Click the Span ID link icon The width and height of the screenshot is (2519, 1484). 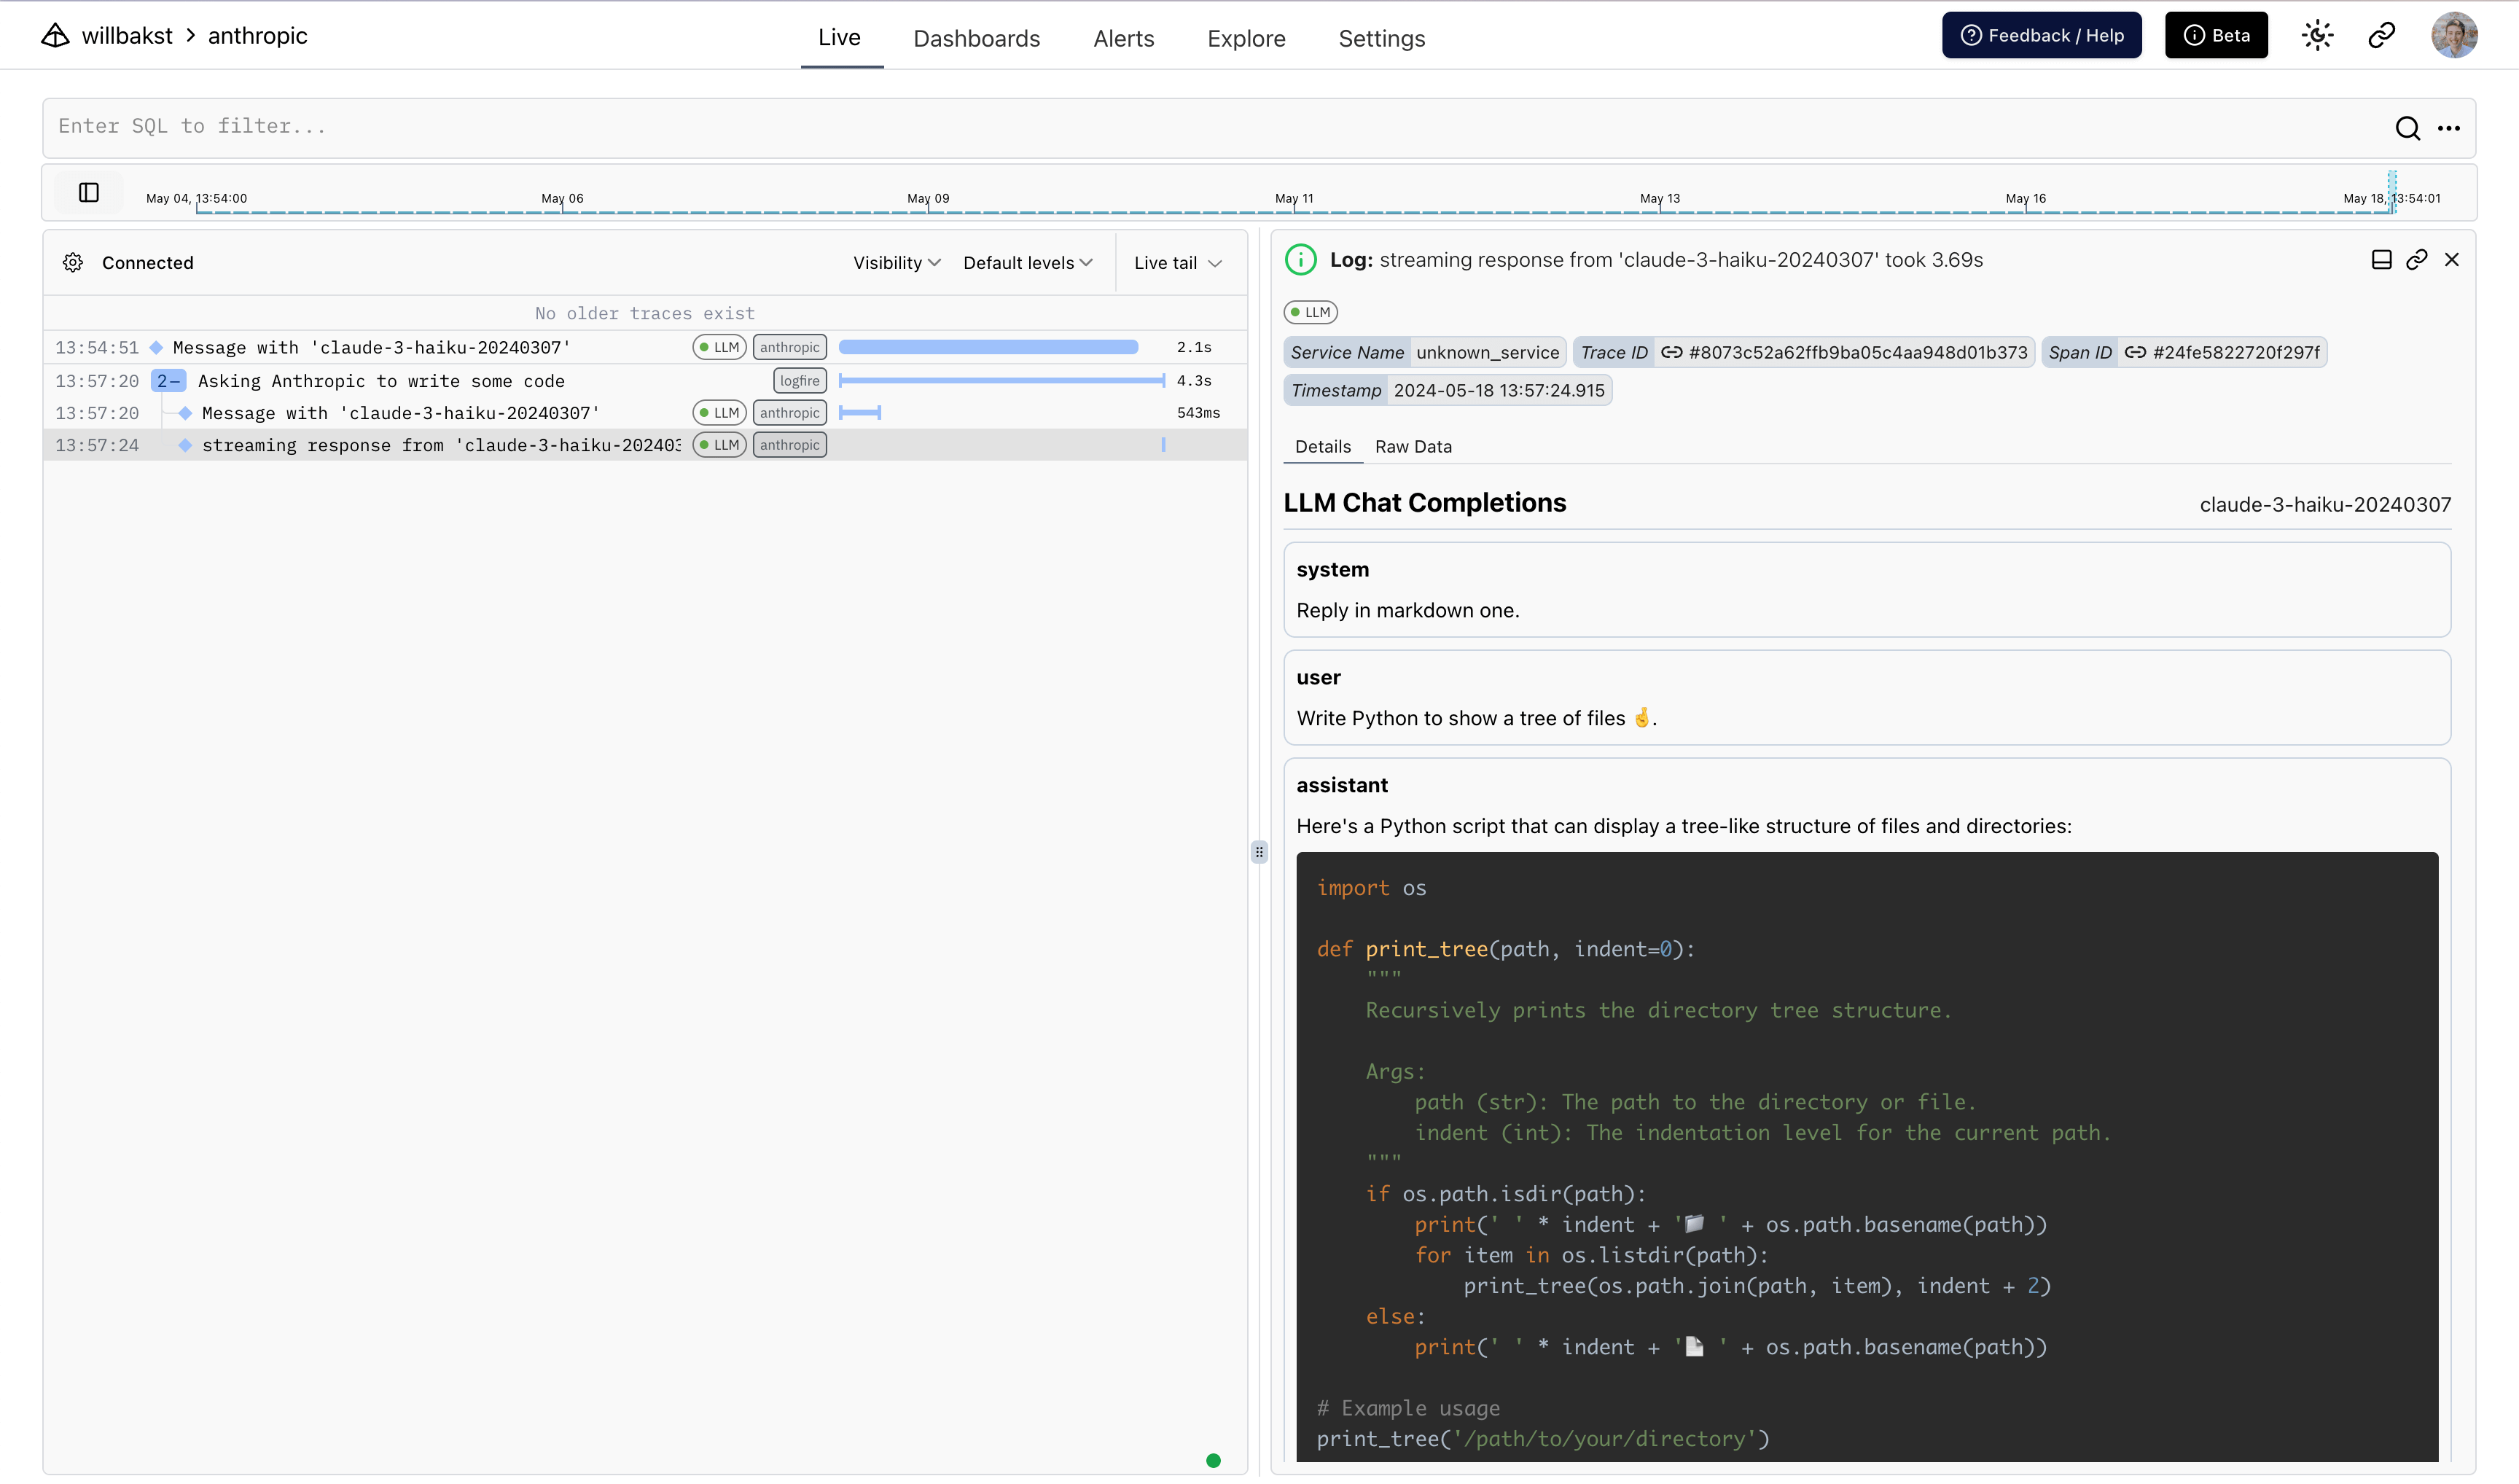click(x=2135, y=352)
